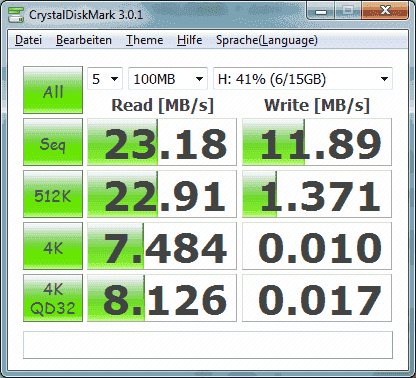
Task: Open the Hilfe menu
Action: point(189,40)
